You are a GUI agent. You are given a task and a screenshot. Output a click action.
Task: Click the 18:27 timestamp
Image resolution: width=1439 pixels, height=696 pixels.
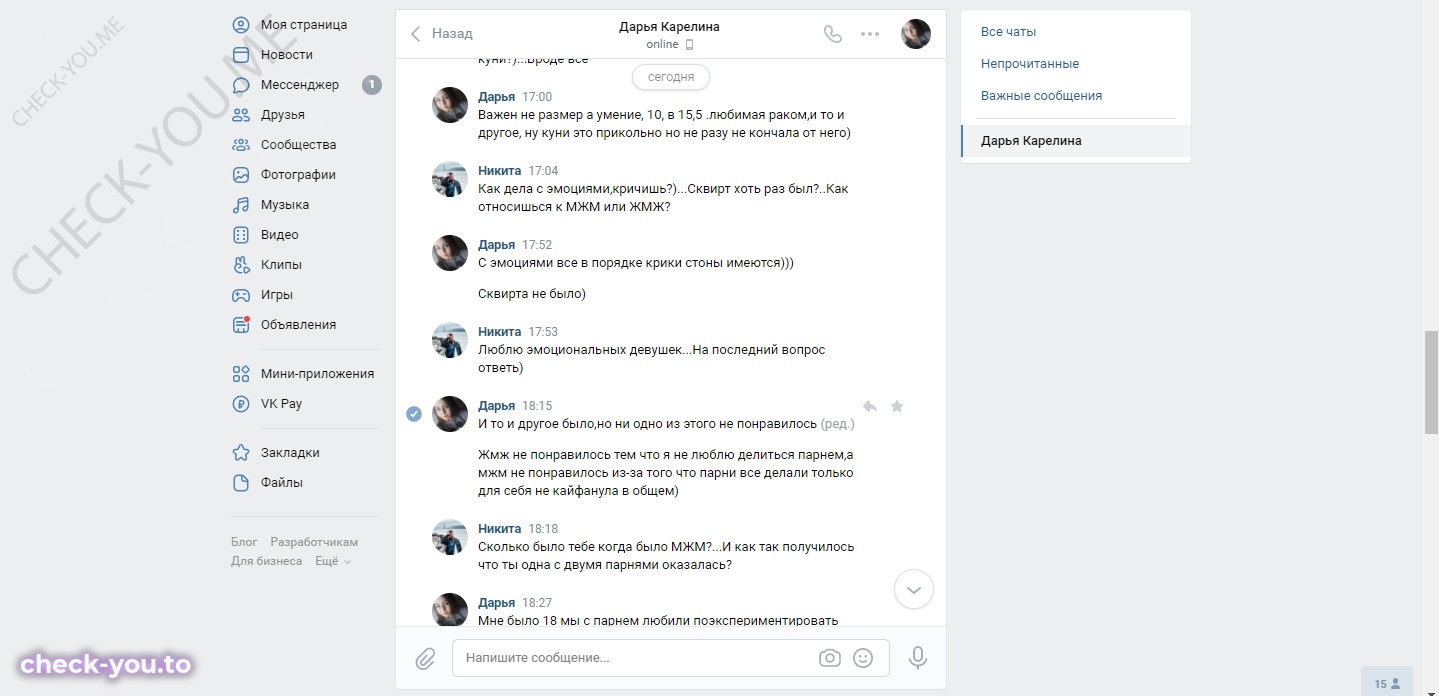tap(537, 603)
